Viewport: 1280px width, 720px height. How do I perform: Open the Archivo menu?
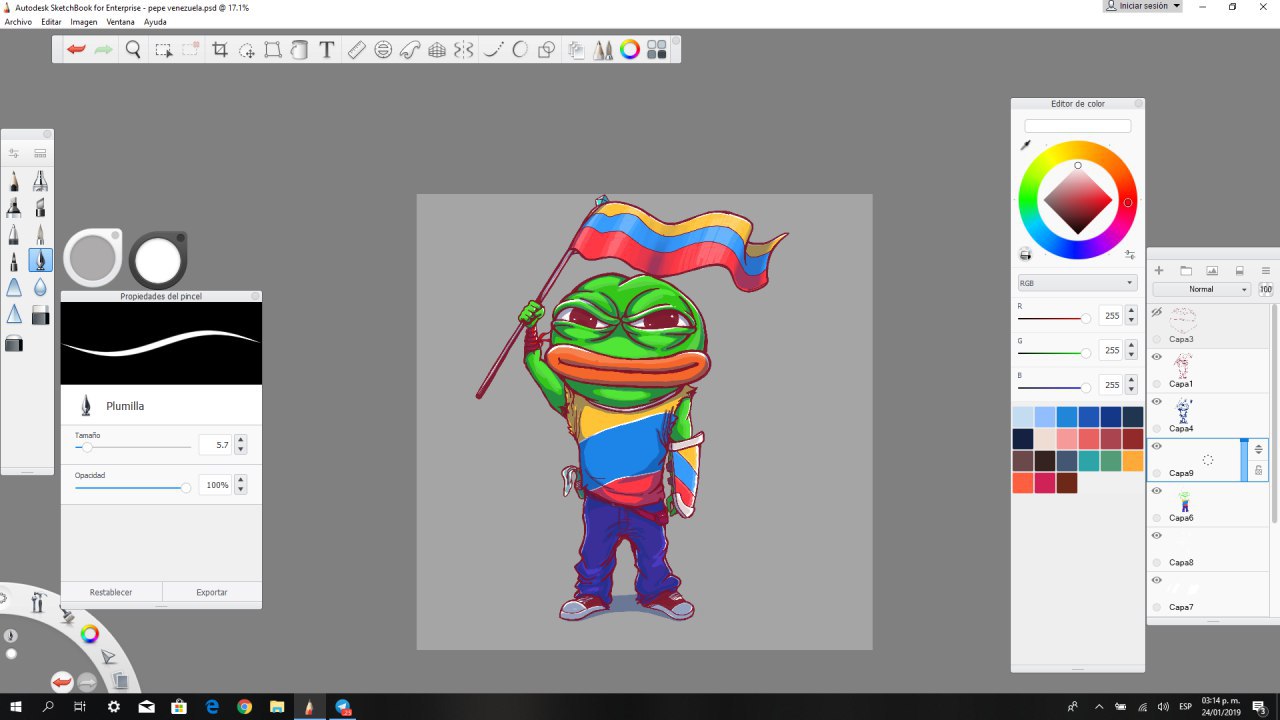18,21
